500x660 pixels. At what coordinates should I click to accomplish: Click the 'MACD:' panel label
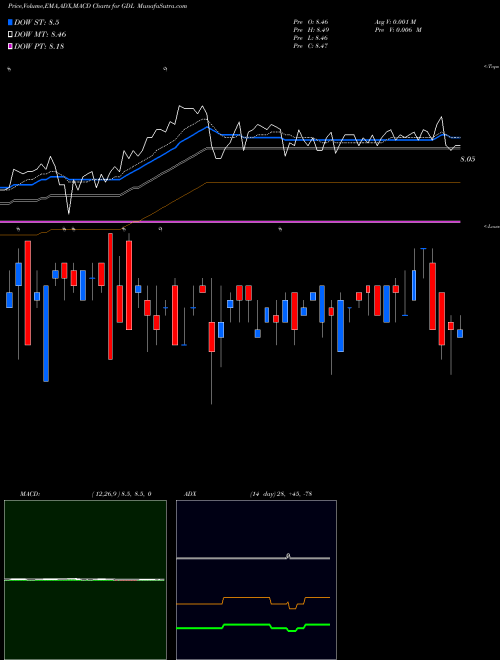click(29, 494)
